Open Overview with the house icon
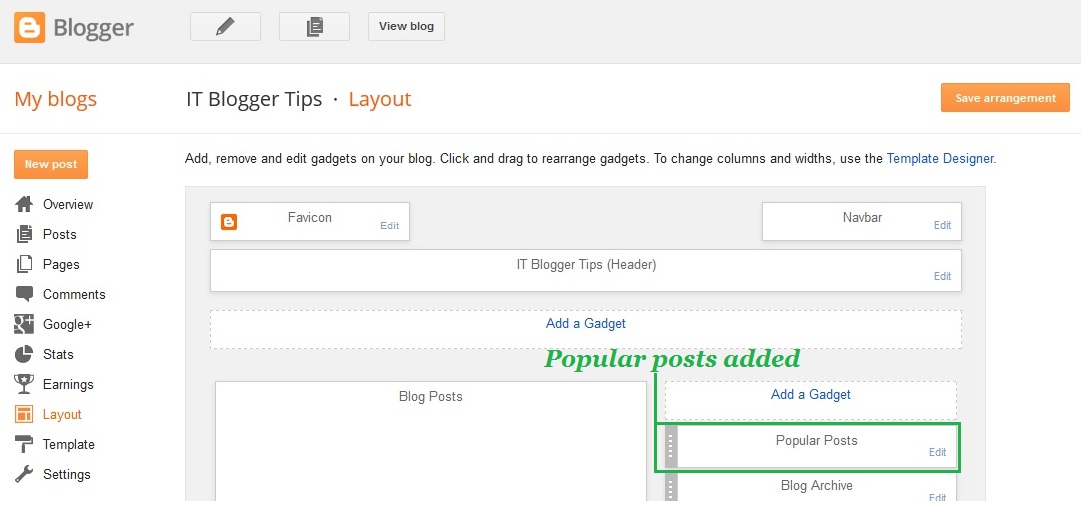1081x505 pixels. 24,204
